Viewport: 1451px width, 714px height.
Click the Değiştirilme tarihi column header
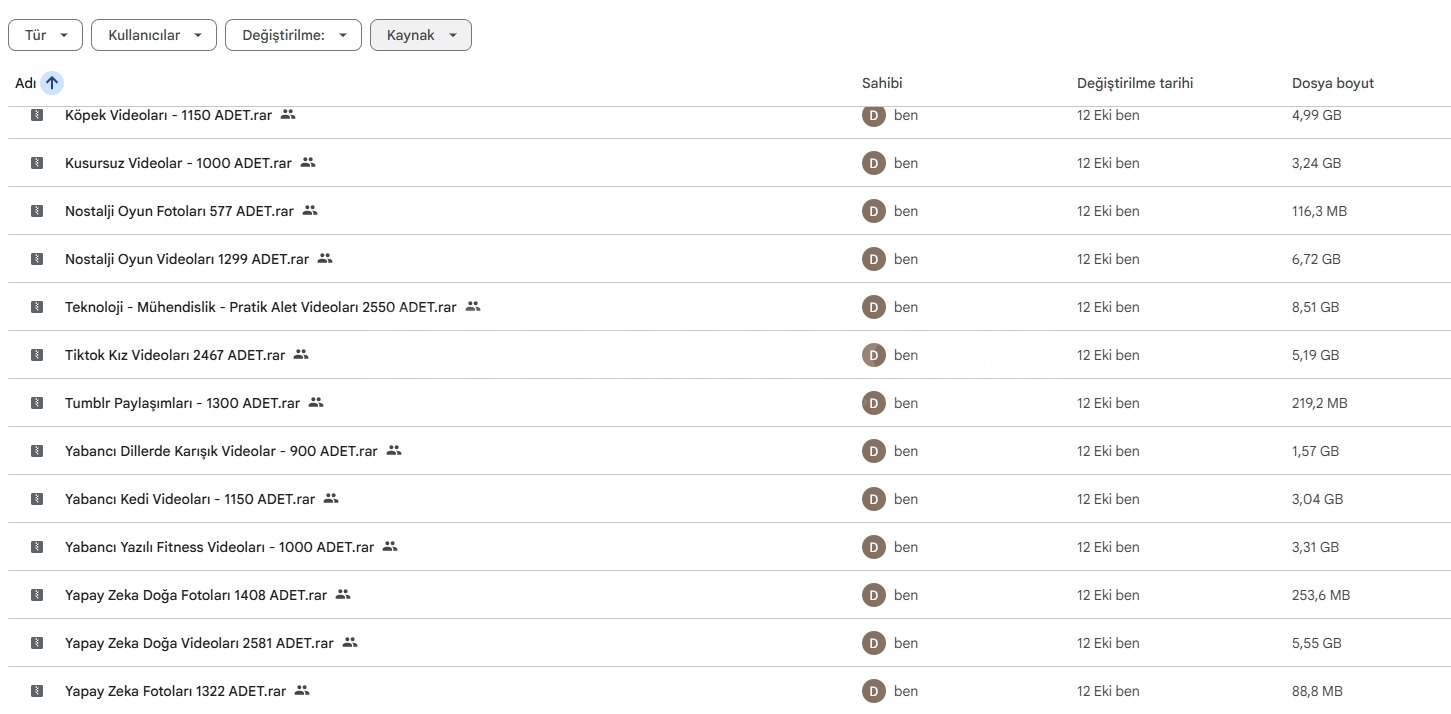1134,84
